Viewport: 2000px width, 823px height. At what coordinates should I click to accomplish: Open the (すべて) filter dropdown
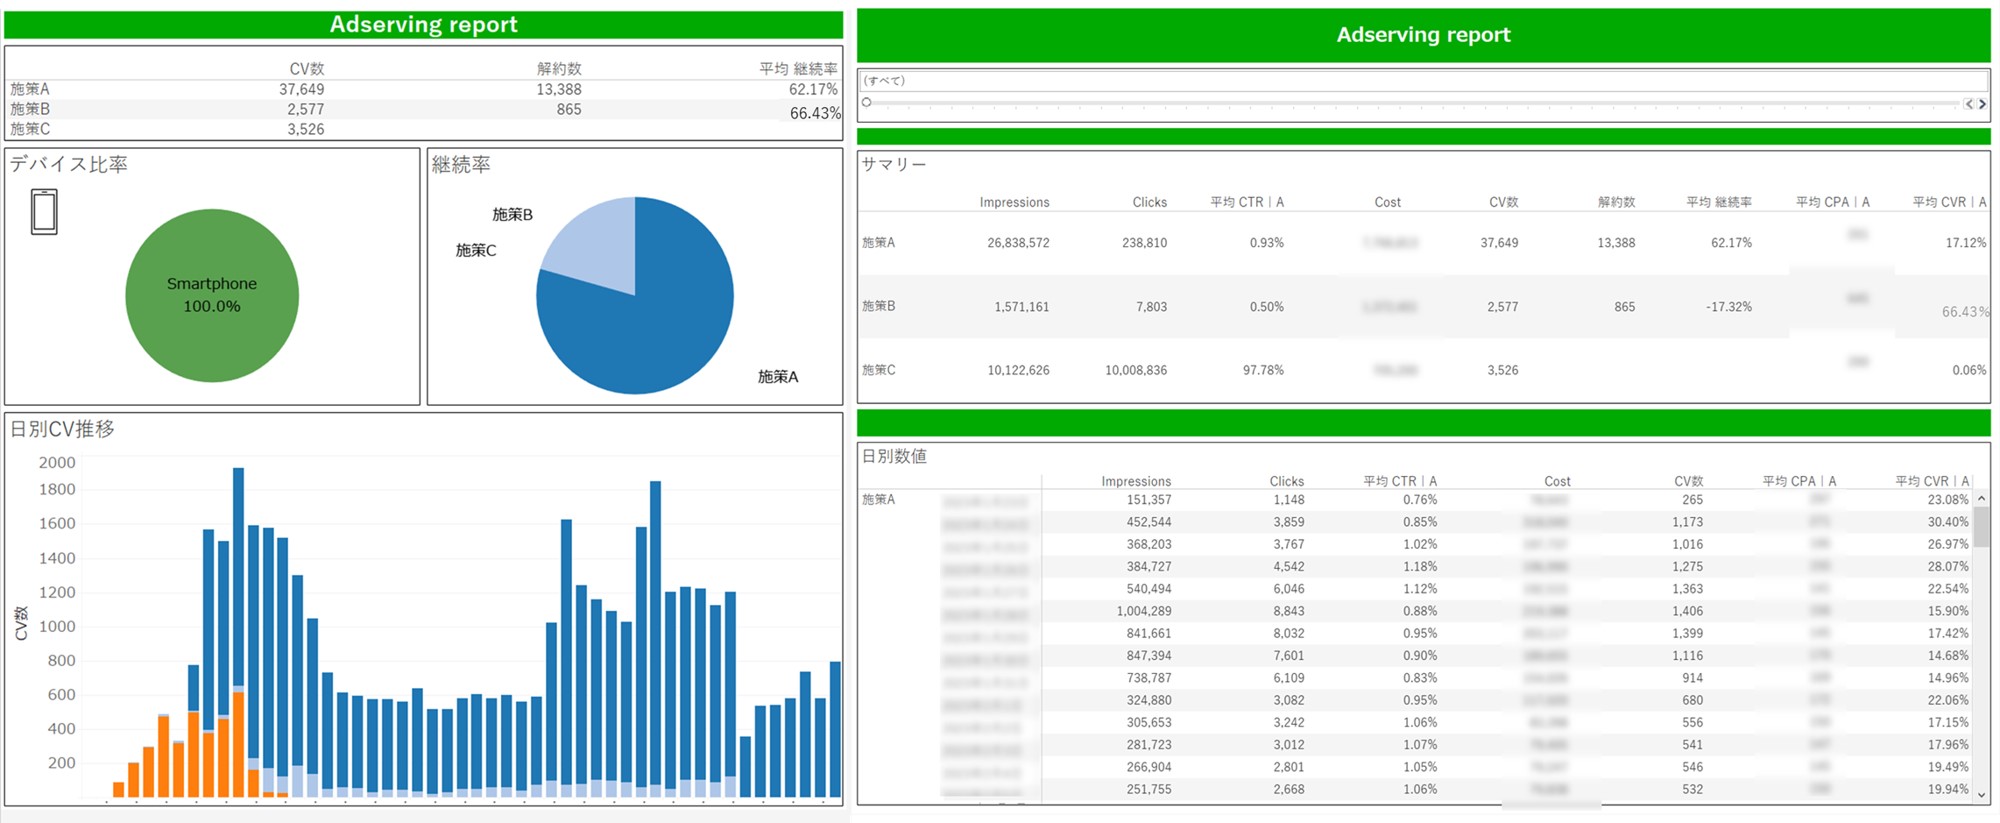click(1424, 81)
